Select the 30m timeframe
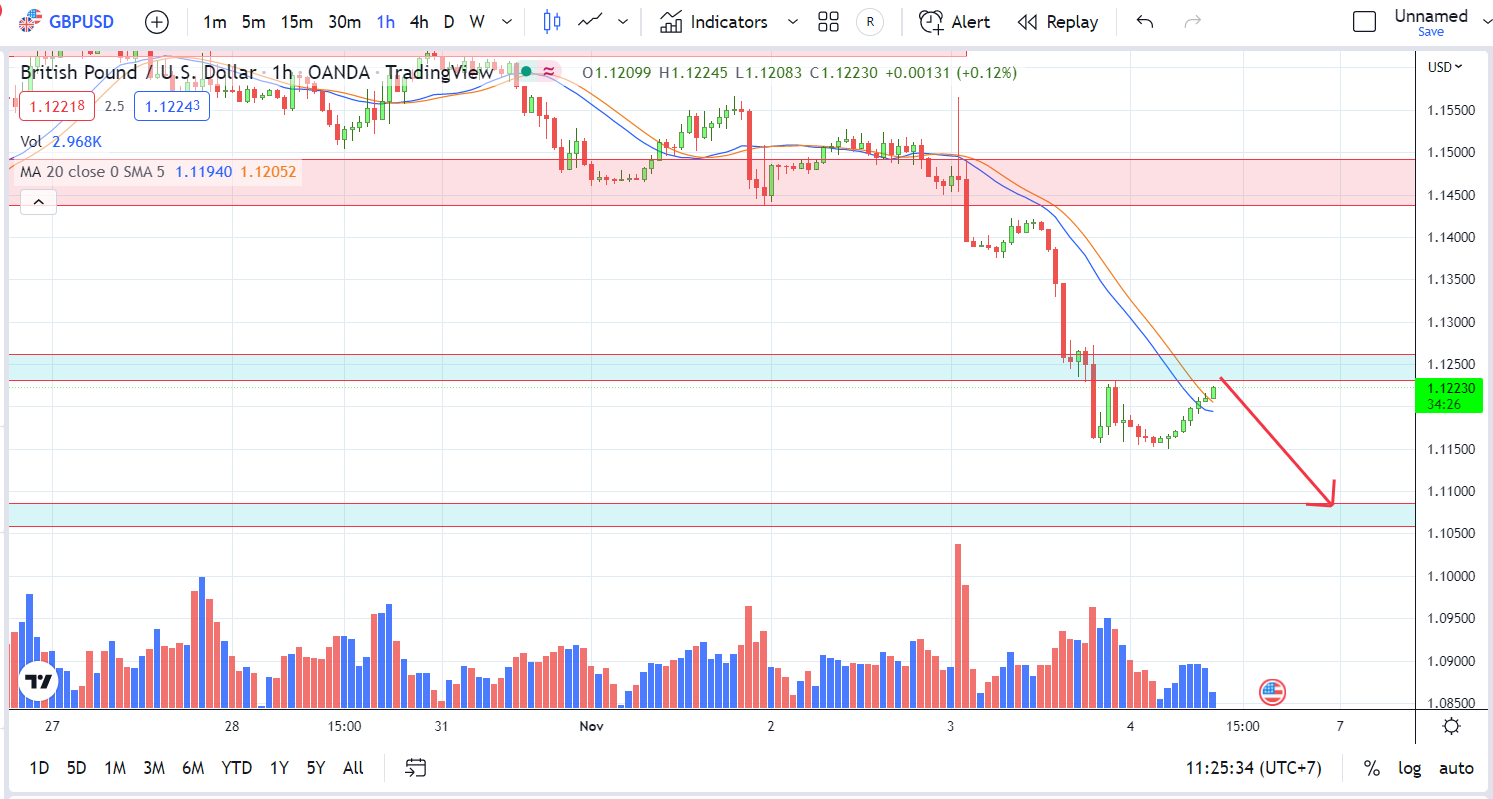This screenshot has height=799, width=1493. (x=344, y=21)
